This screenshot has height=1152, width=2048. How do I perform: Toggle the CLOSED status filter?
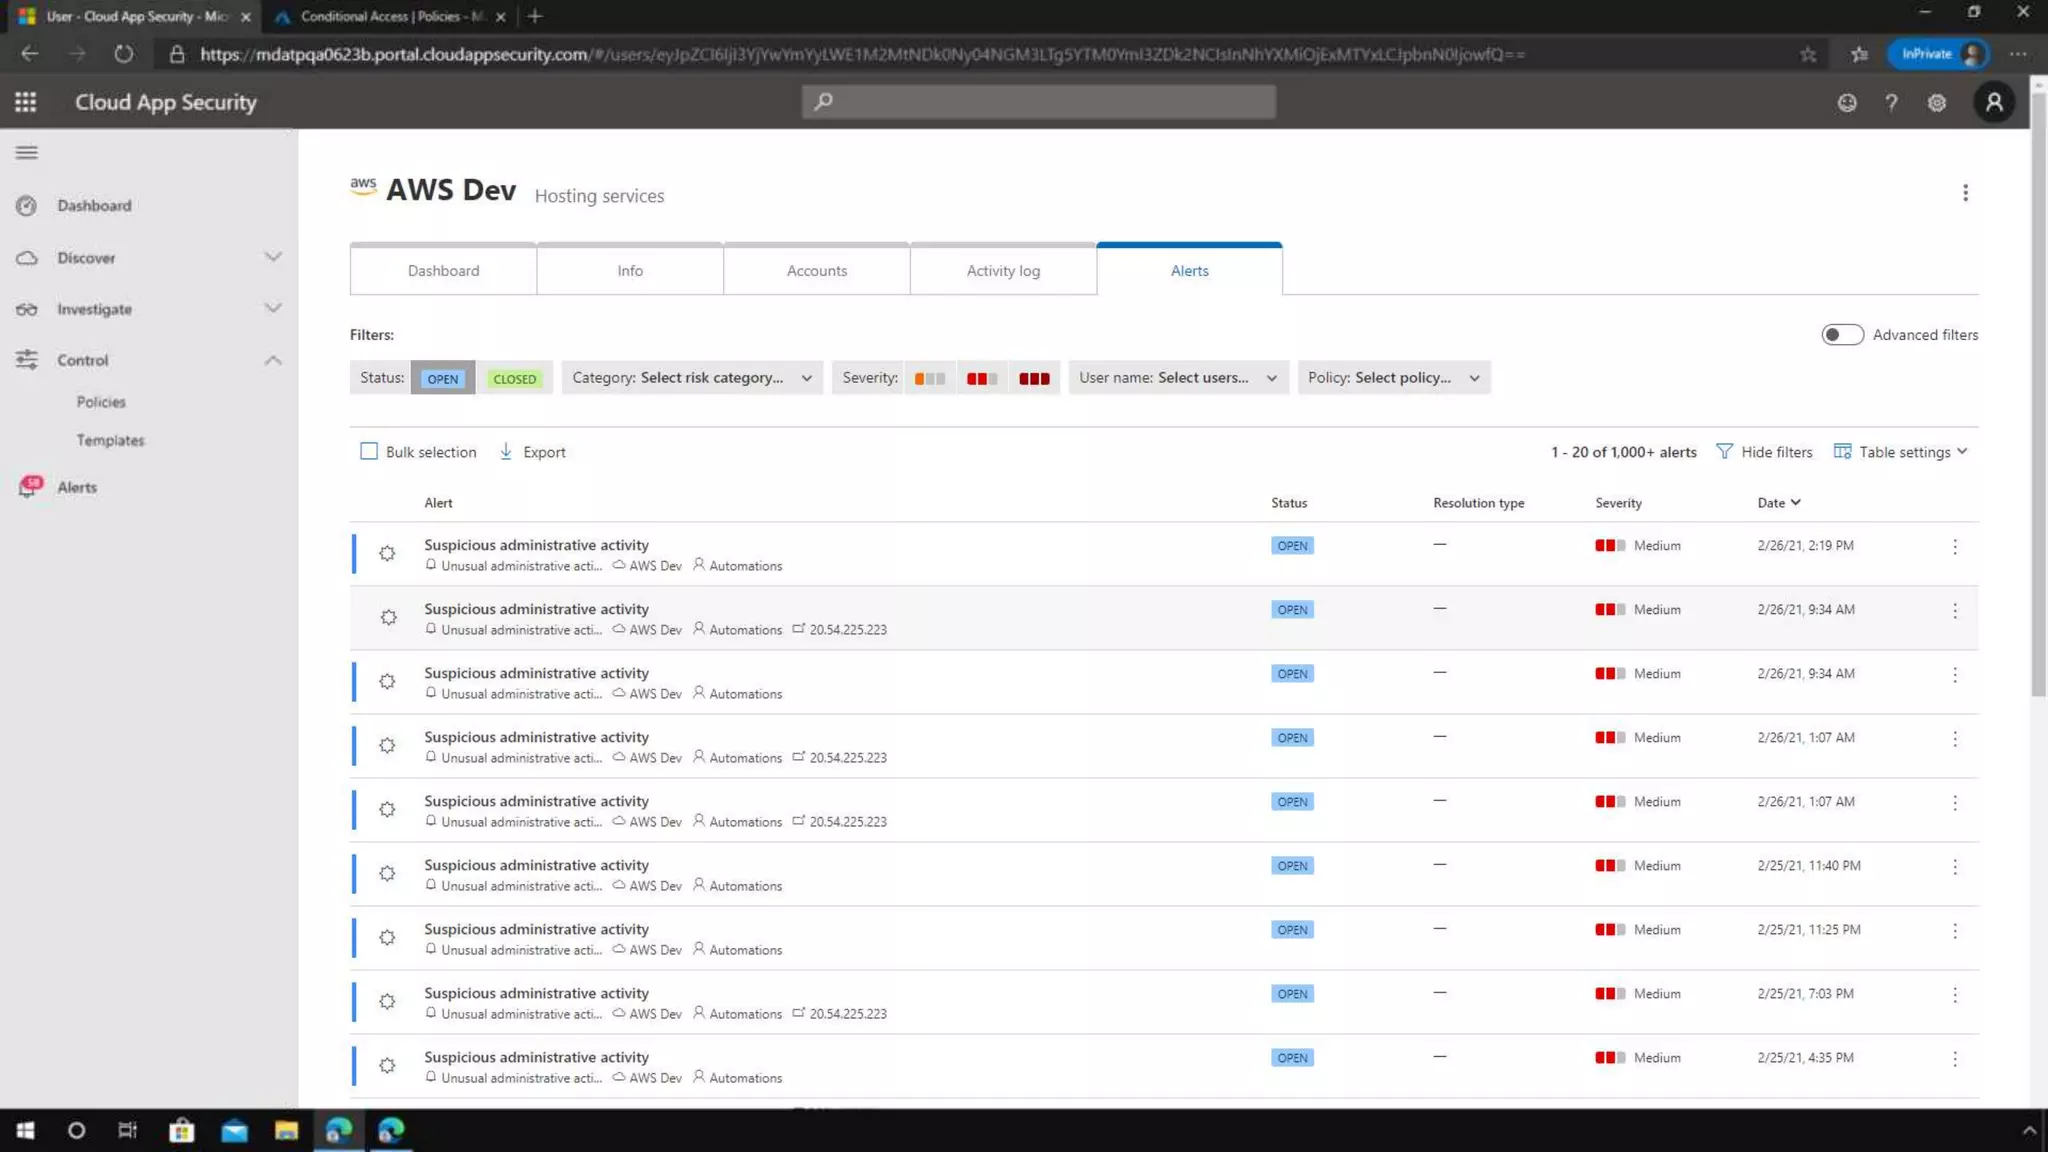tap(514, 378)
